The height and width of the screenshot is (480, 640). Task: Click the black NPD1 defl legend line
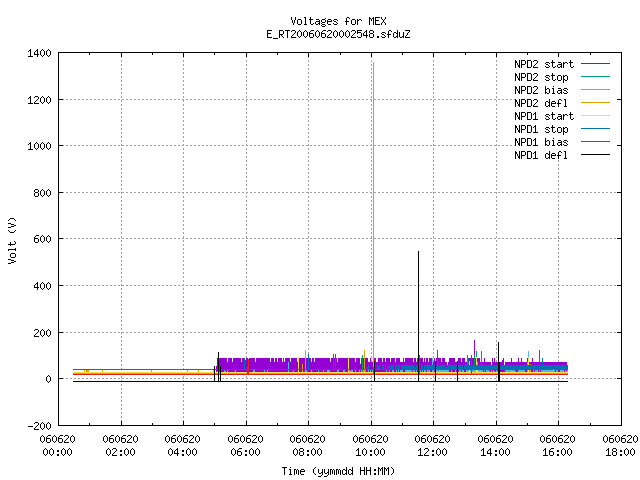(595, 155)
